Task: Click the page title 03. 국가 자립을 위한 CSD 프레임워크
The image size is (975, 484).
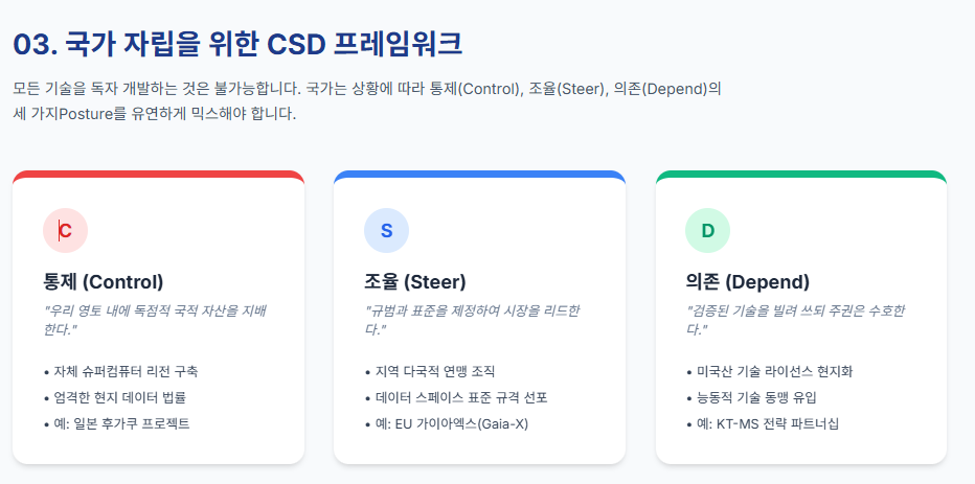Action: tap(238, 44)
